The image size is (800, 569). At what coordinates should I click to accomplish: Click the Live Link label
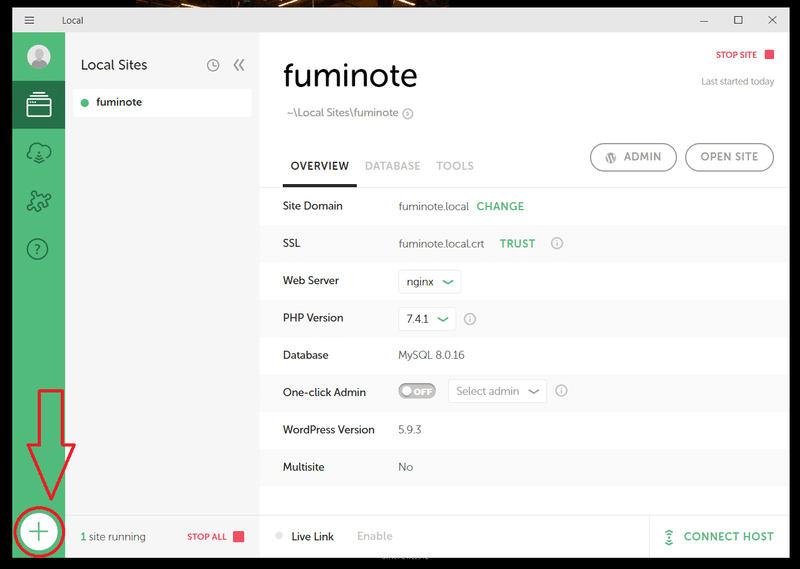coord(312,536)
